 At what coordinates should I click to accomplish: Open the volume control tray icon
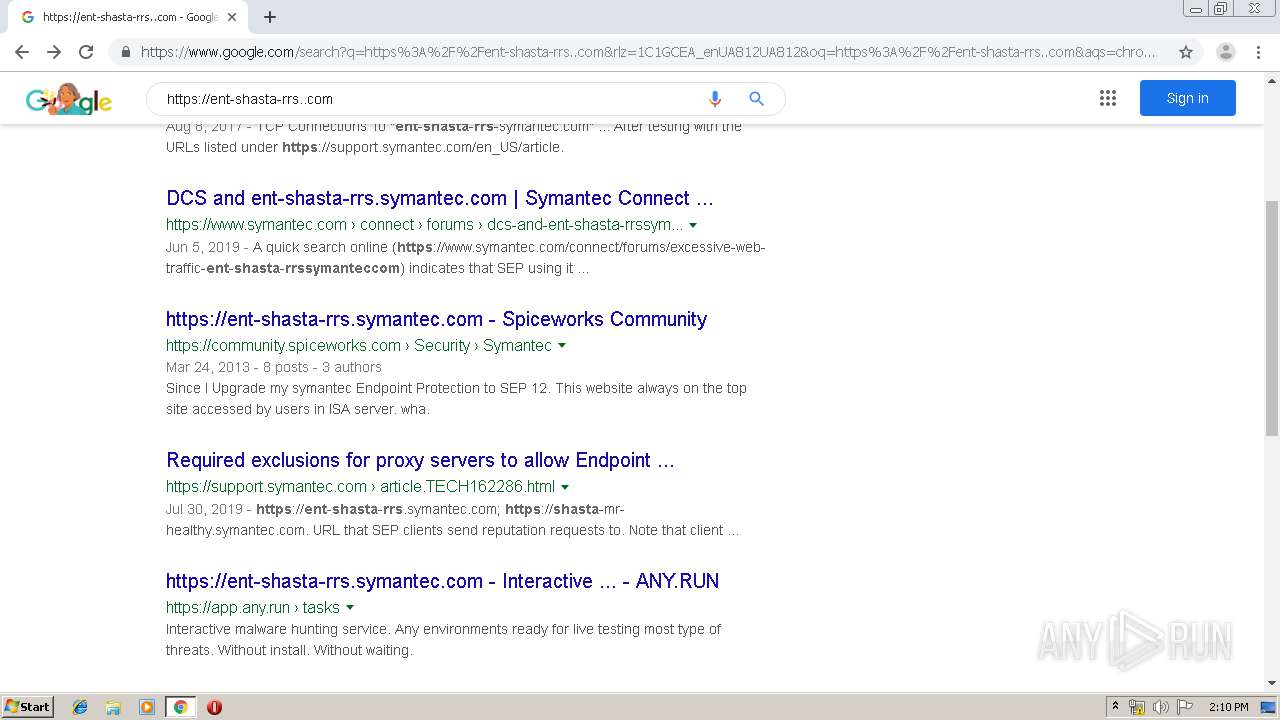tap(1161, 707)
